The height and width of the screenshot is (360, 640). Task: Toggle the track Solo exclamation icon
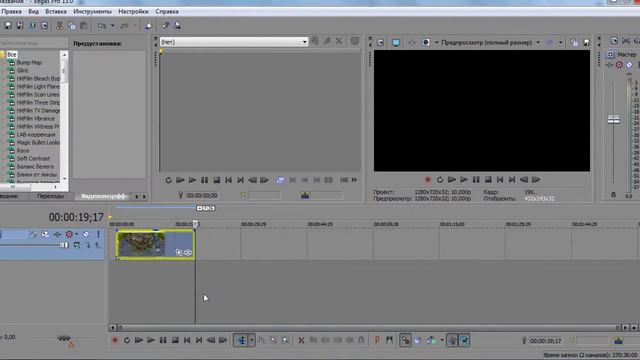98,234
